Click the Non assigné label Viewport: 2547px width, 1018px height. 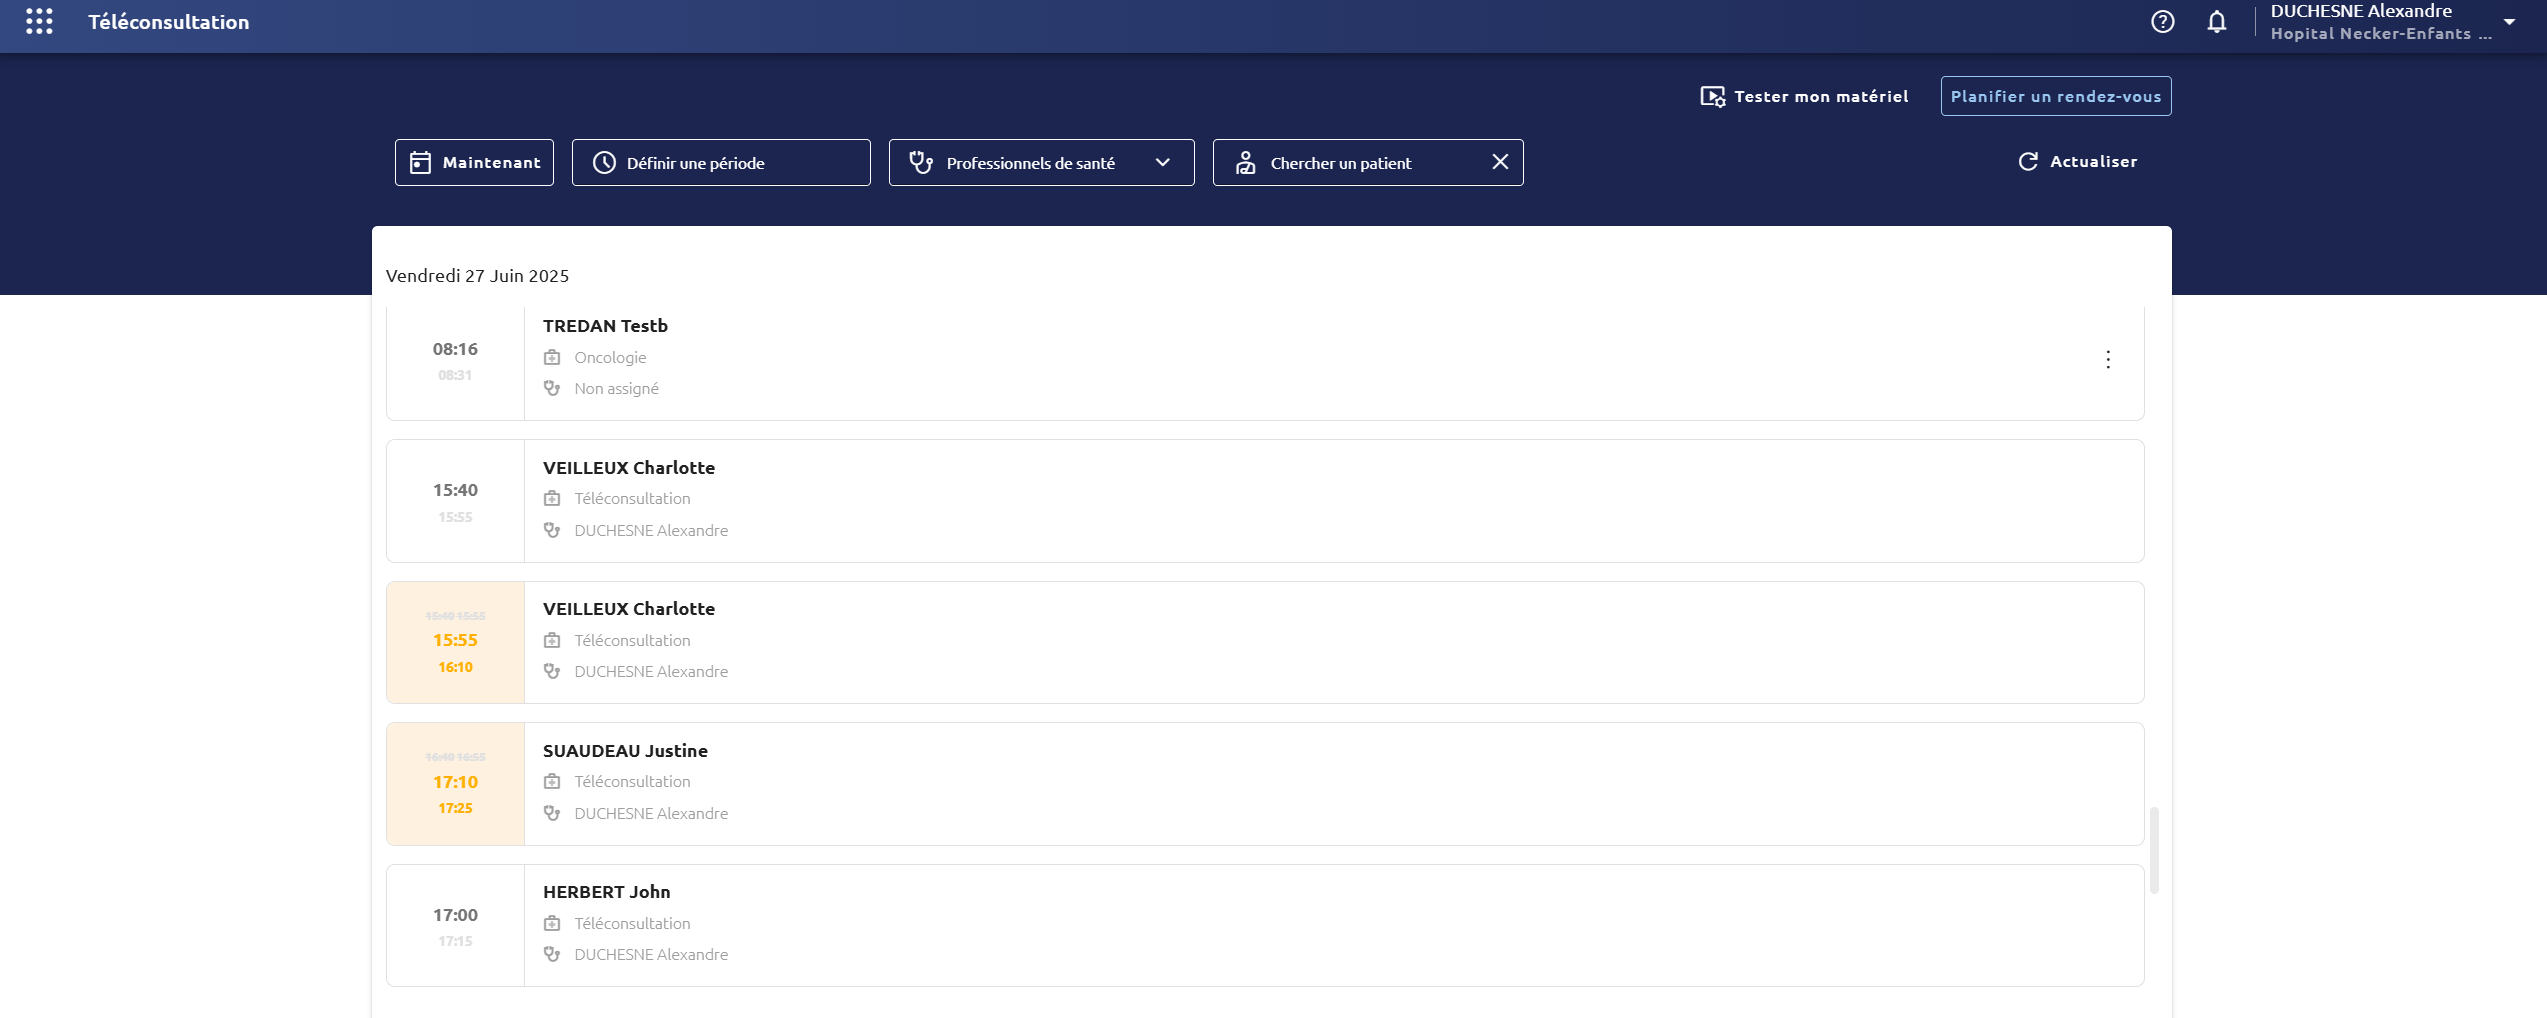click(x=616, y=389)
